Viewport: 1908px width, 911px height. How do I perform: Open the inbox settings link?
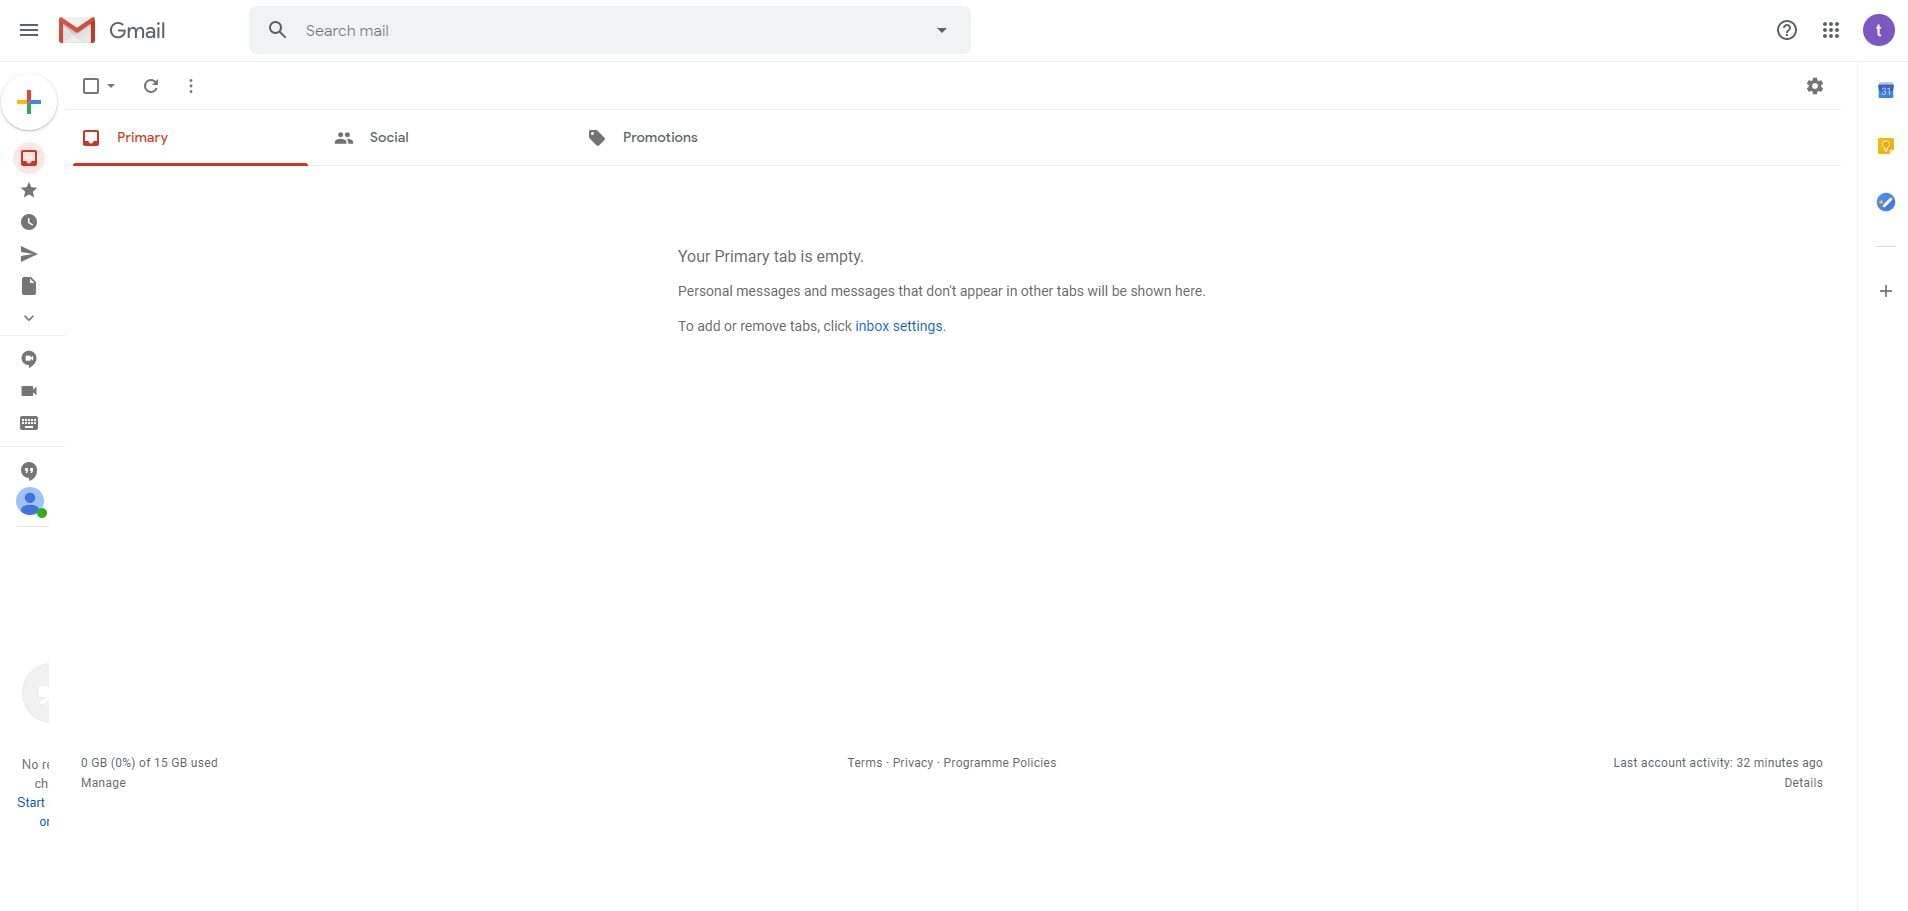(898, 325)
